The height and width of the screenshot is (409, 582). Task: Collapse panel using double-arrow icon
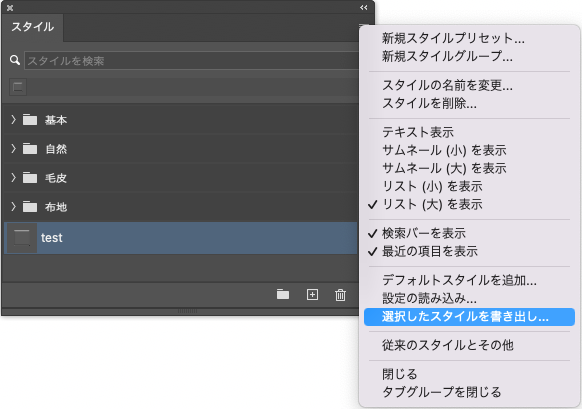[x=364, y=7]
